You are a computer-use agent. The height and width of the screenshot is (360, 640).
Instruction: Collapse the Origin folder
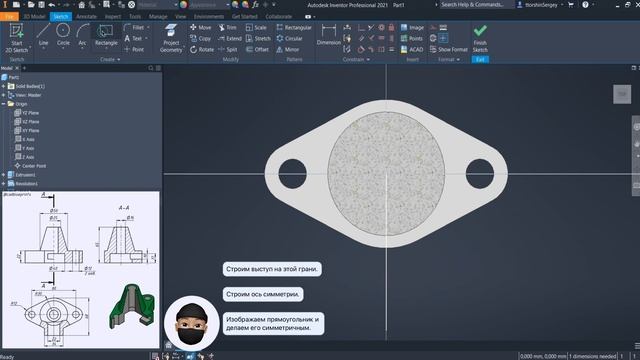(x=4, y=104)
